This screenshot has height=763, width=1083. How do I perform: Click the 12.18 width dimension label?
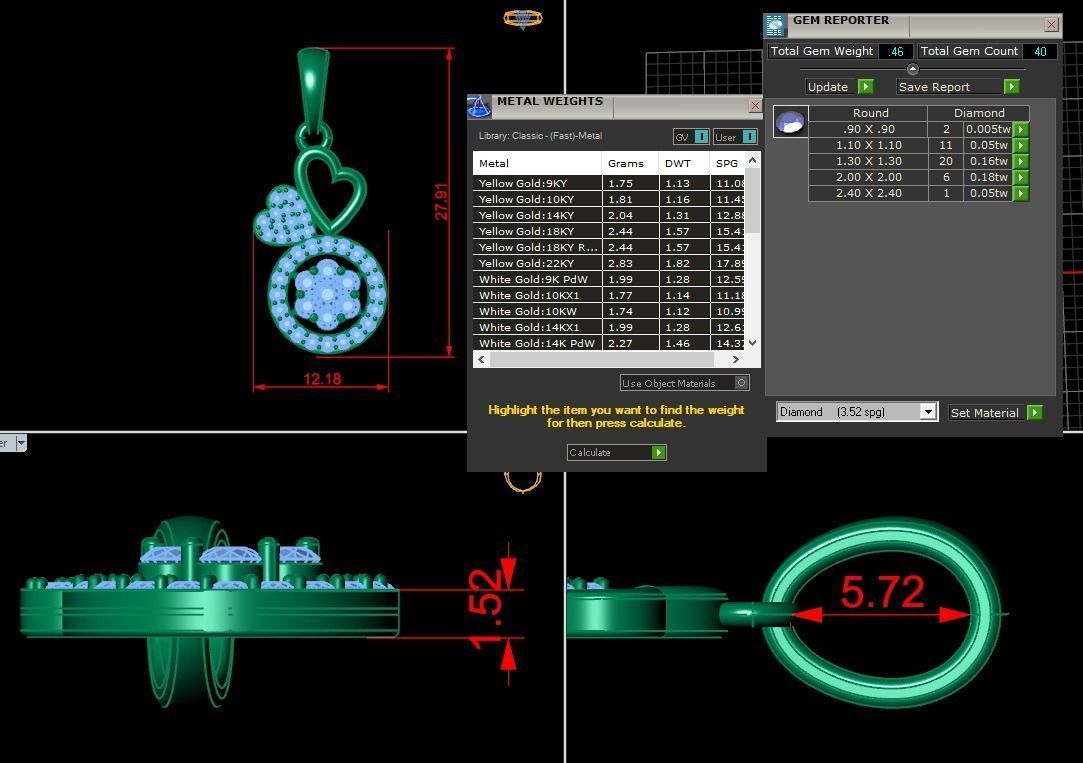(322, 379)
